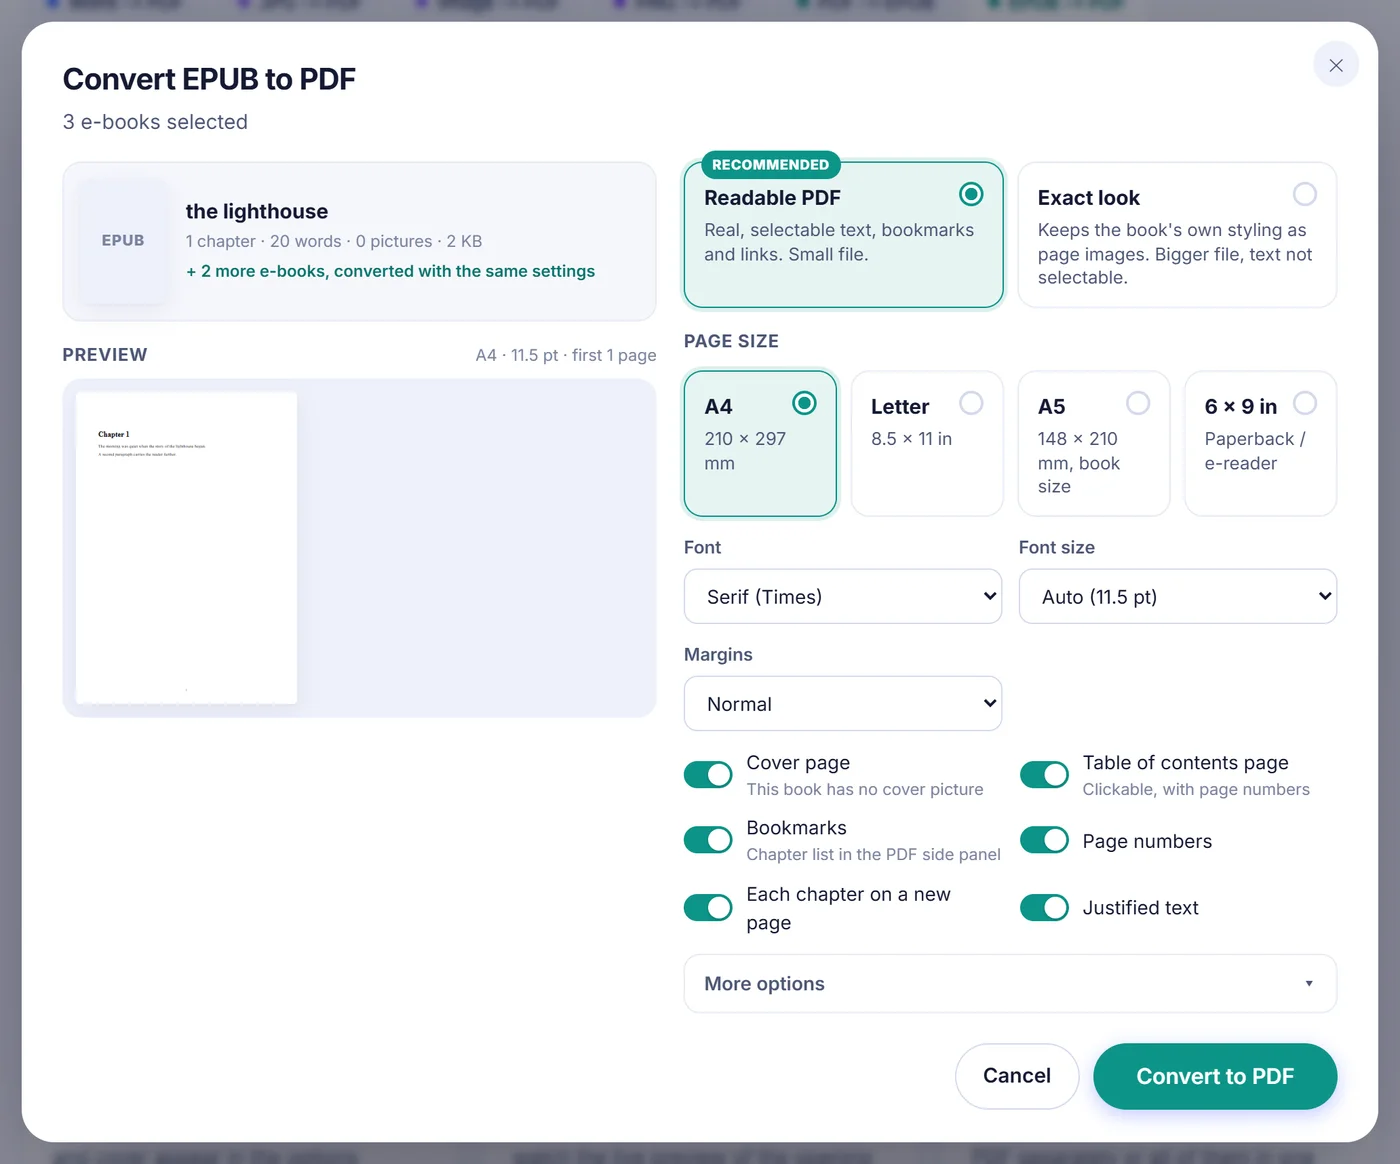Choose 6 × 9 in page size
This screenshot has width=1400, height=1164.
coord(1261,444)
